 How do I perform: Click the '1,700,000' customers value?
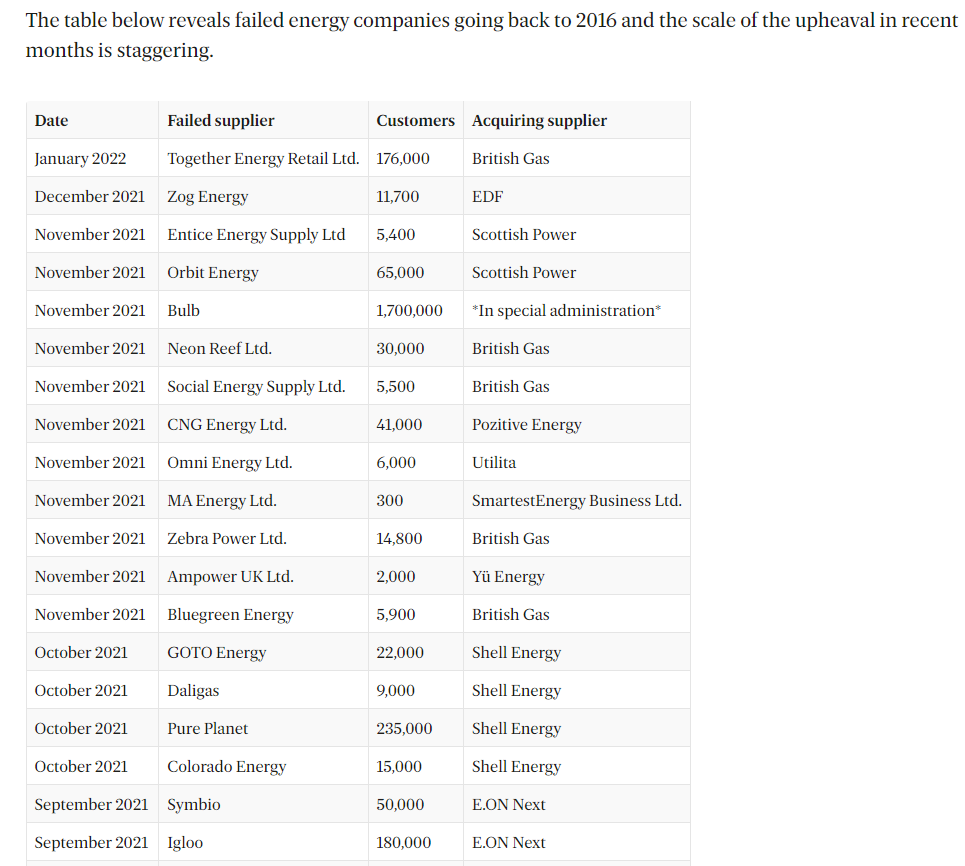click(409, 311)
